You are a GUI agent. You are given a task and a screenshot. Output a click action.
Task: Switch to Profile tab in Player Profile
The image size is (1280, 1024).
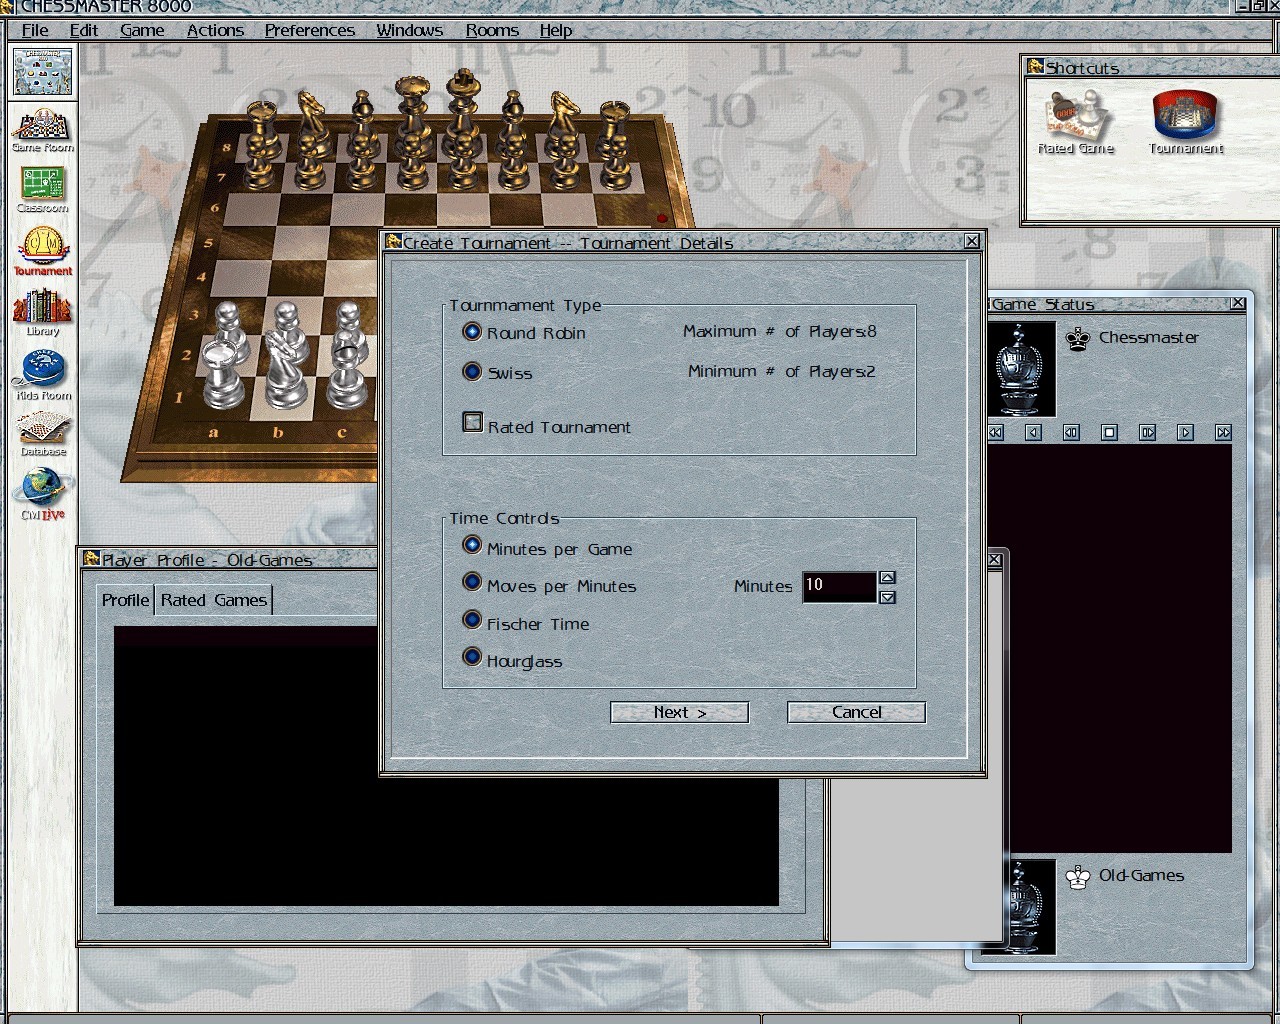(x=126, y=600)
